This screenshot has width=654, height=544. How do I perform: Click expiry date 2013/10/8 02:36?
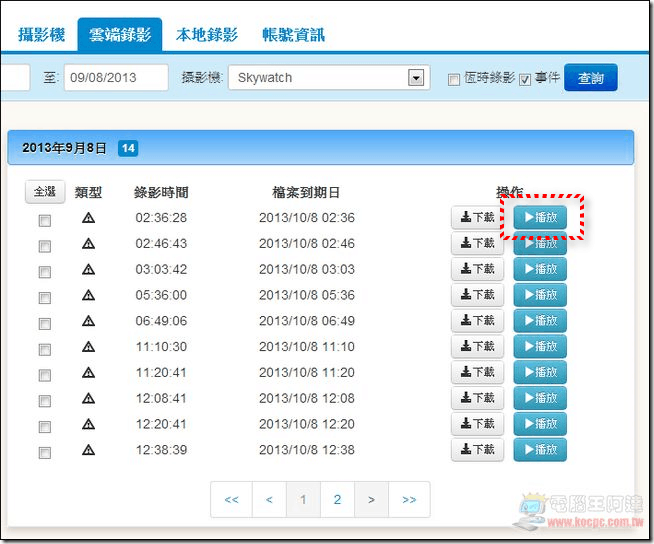pos(307,217)
